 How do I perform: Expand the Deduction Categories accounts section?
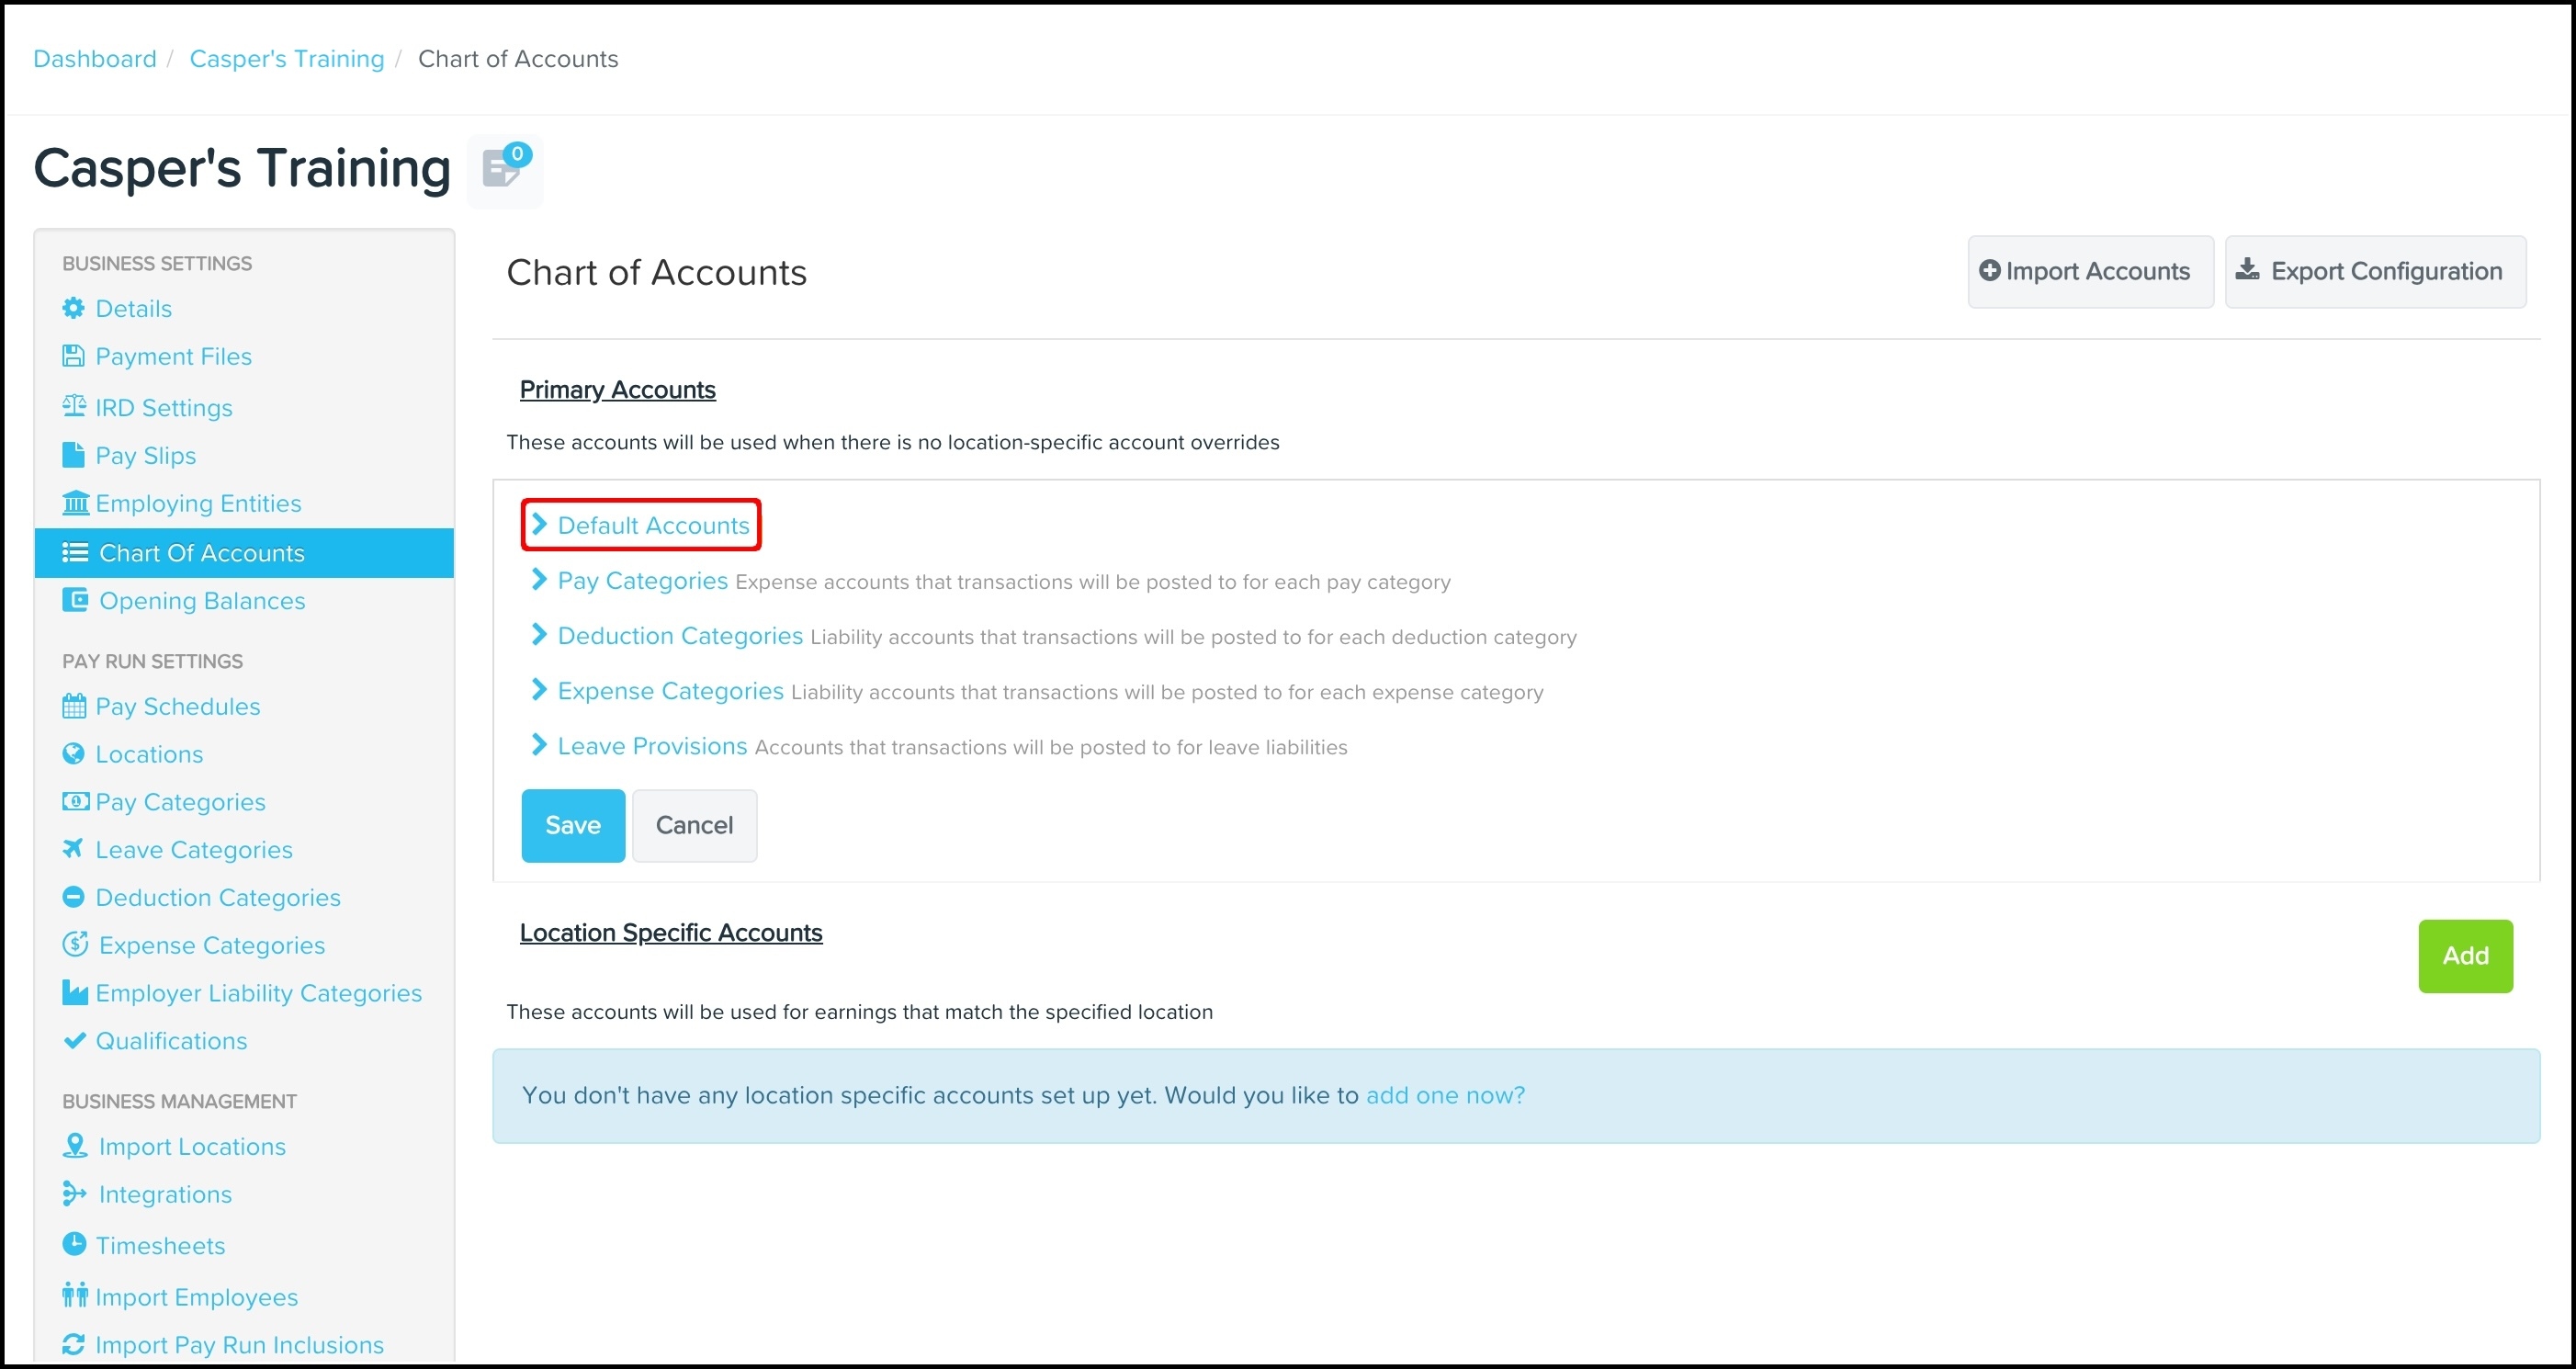[x=679, y=636]
